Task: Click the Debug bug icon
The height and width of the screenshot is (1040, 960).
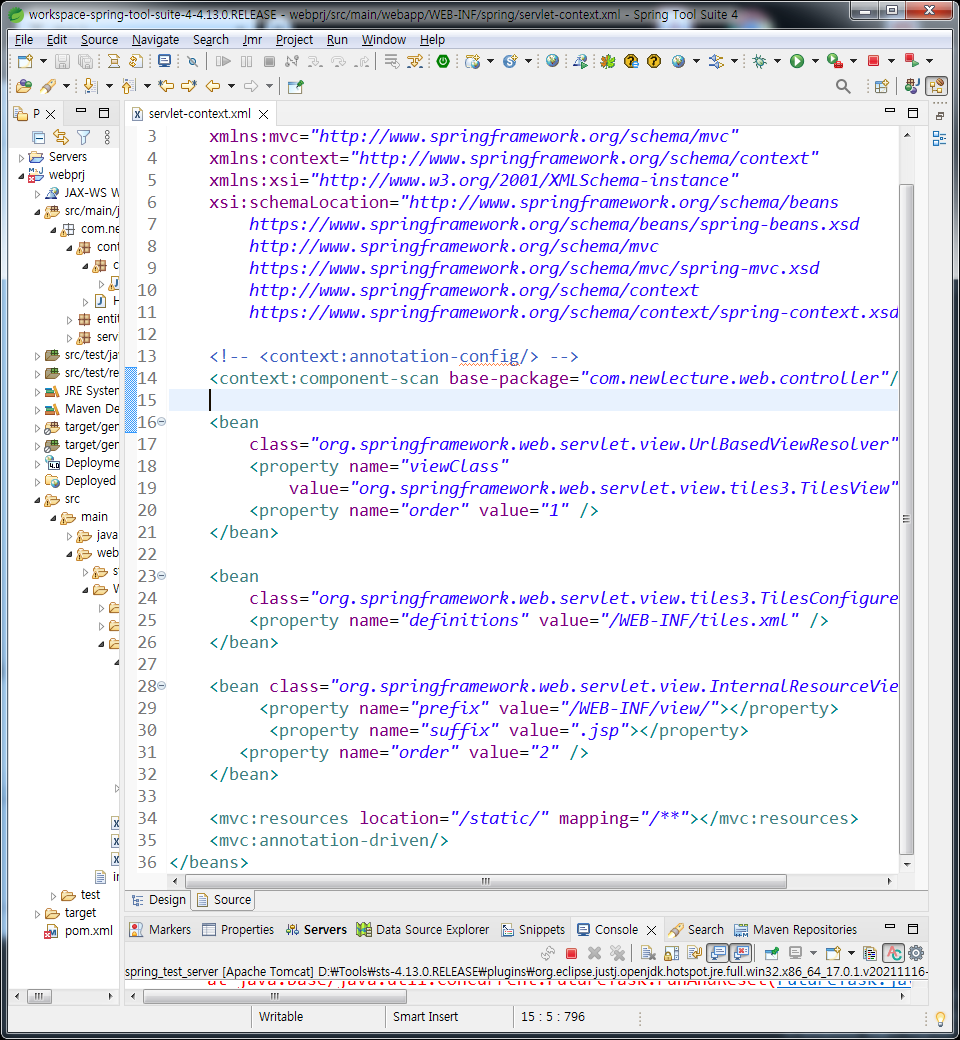Action: tap(759, 62)
